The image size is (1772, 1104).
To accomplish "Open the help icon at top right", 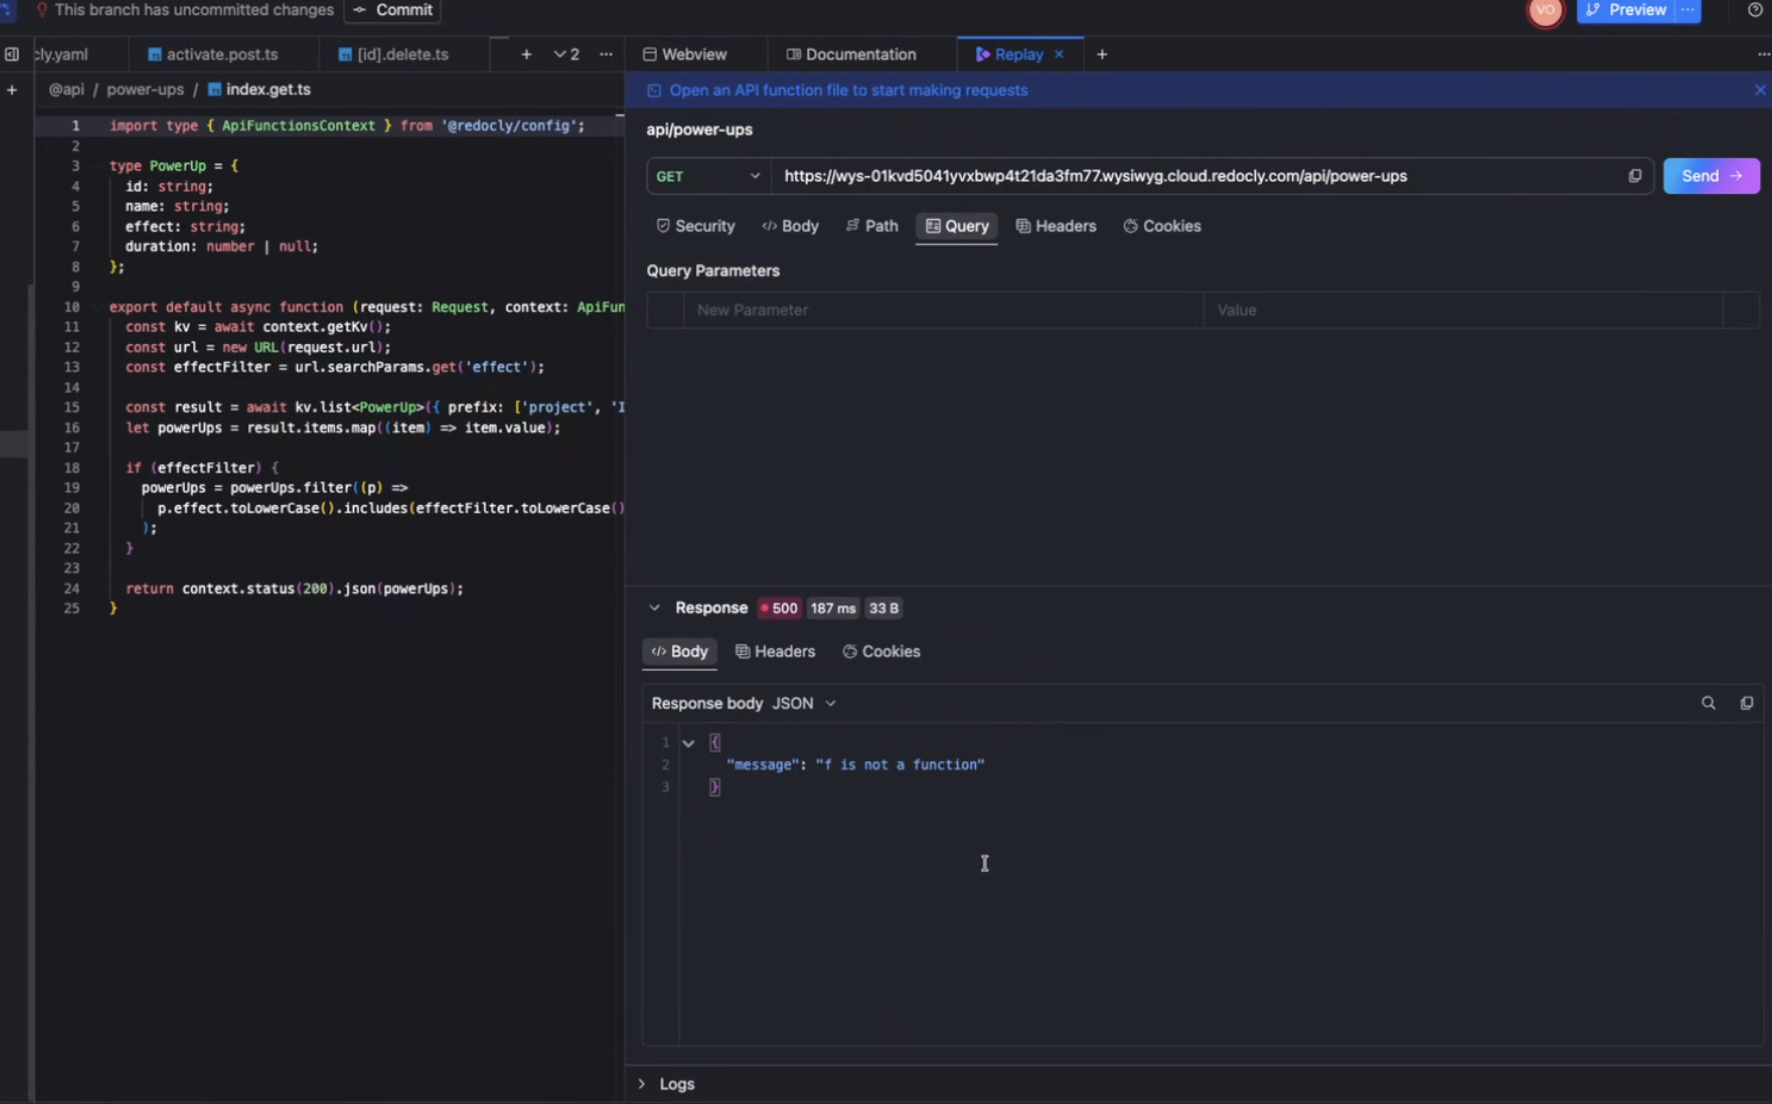I will point(1755,10).
